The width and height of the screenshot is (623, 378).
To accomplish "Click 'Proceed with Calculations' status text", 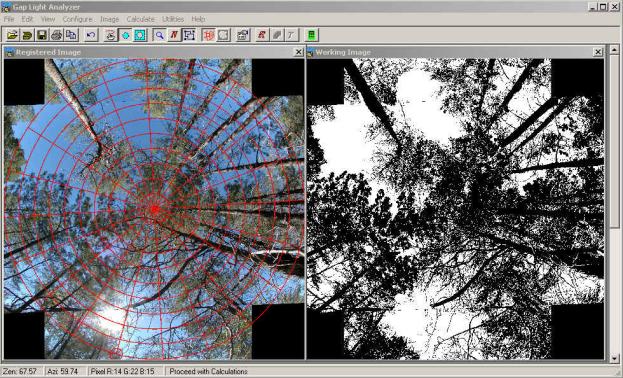I will point(209,371).
